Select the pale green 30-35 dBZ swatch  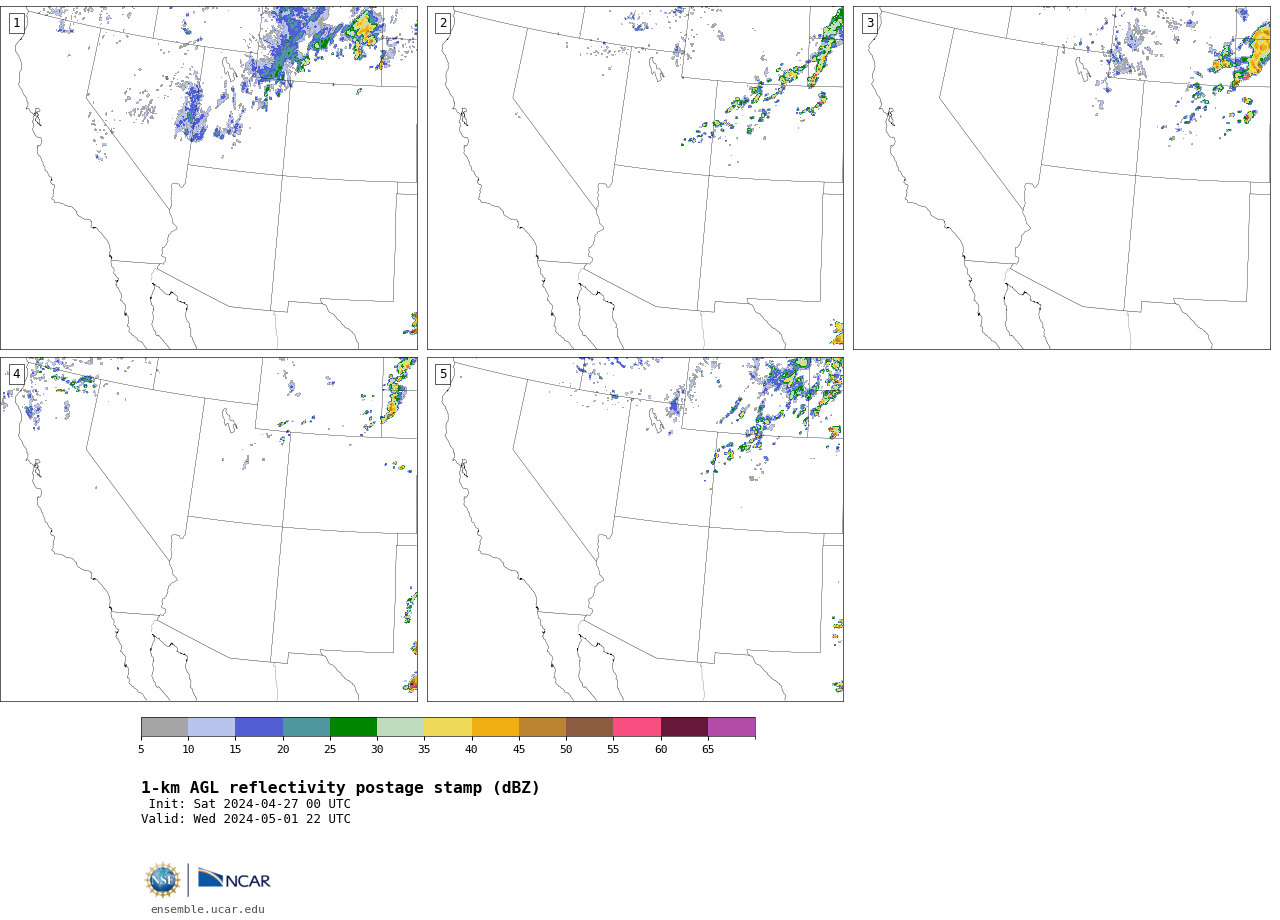(x=400, y=727)
